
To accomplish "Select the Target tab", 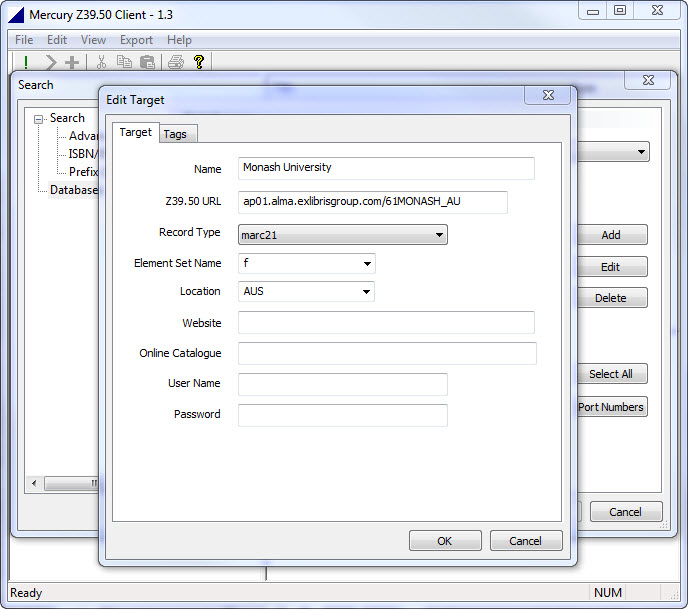I will [135, 133].
